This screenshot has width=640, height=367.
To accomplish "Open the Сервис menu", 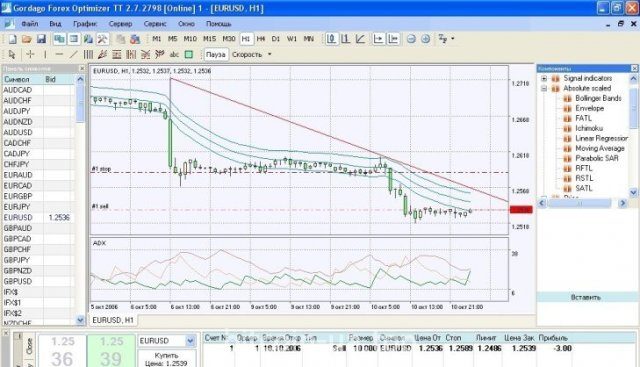I will click(x=155, y=24).
